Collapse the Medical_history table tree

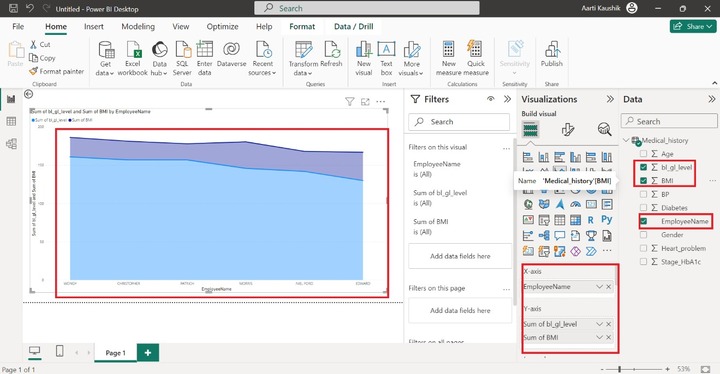pos(627,140)
